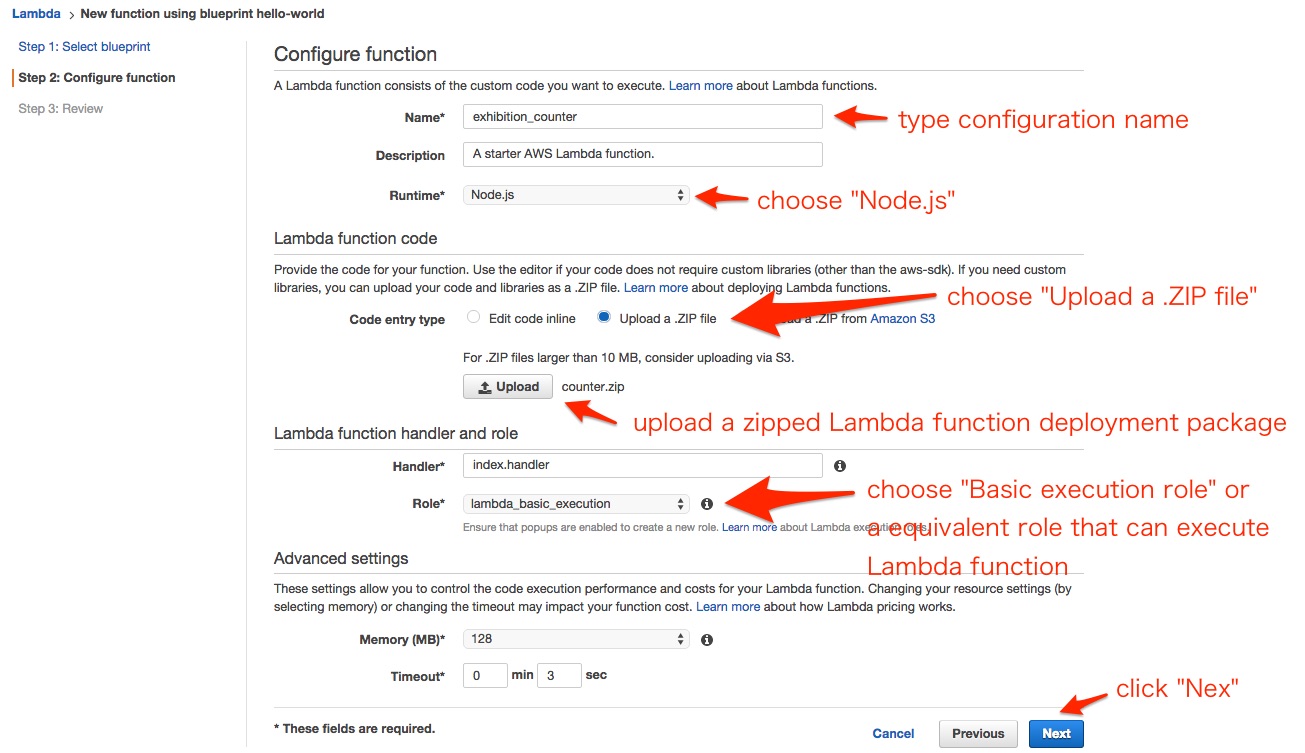Open the Memory (MB) dropdown set to 128
Viewport: 1305px width, 753px height.
pyautogui.click(x=577, y=639)
